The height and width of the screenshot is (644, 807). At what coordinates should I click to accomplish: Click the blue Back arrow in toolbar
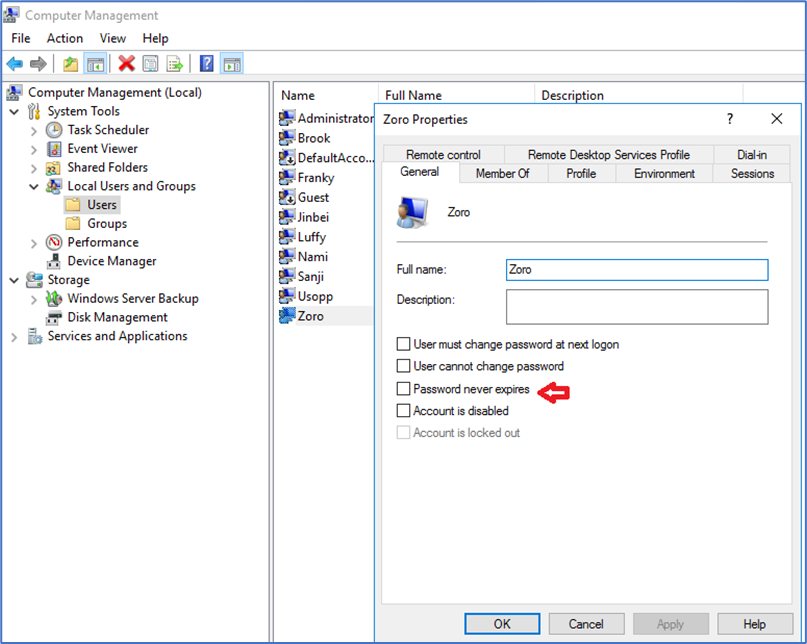[x=14, y=64]
